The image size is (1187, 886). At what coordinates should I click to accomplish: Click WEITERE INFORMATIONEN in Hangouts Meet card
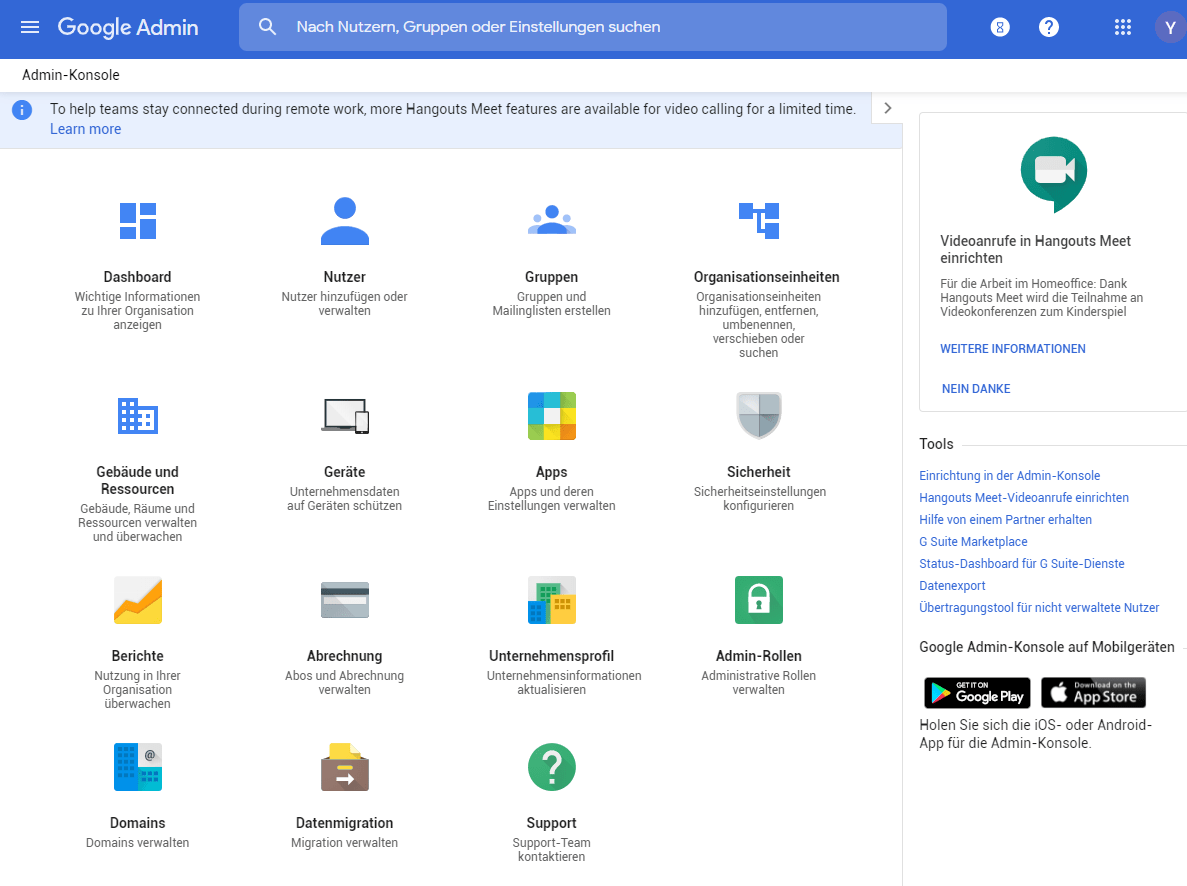[1012, 349]
